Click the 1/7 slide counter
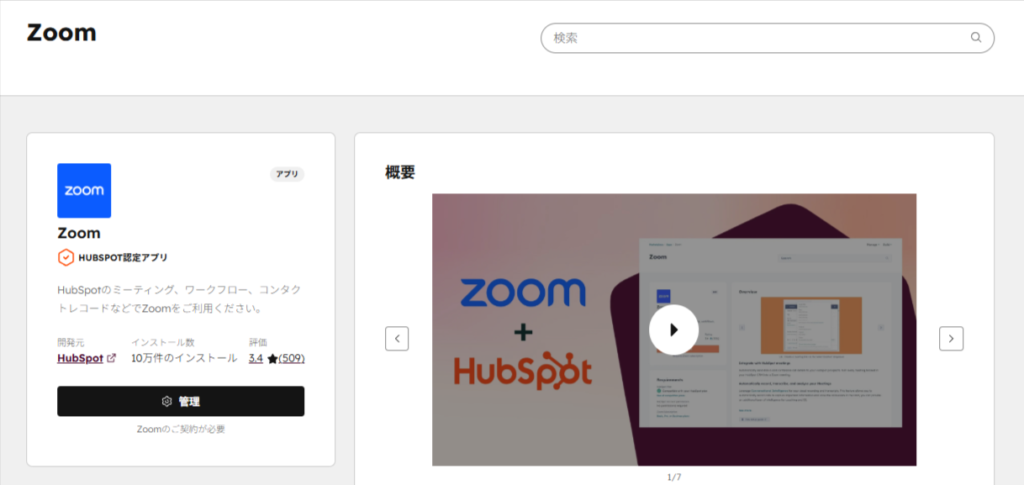 tap(674, 477)
